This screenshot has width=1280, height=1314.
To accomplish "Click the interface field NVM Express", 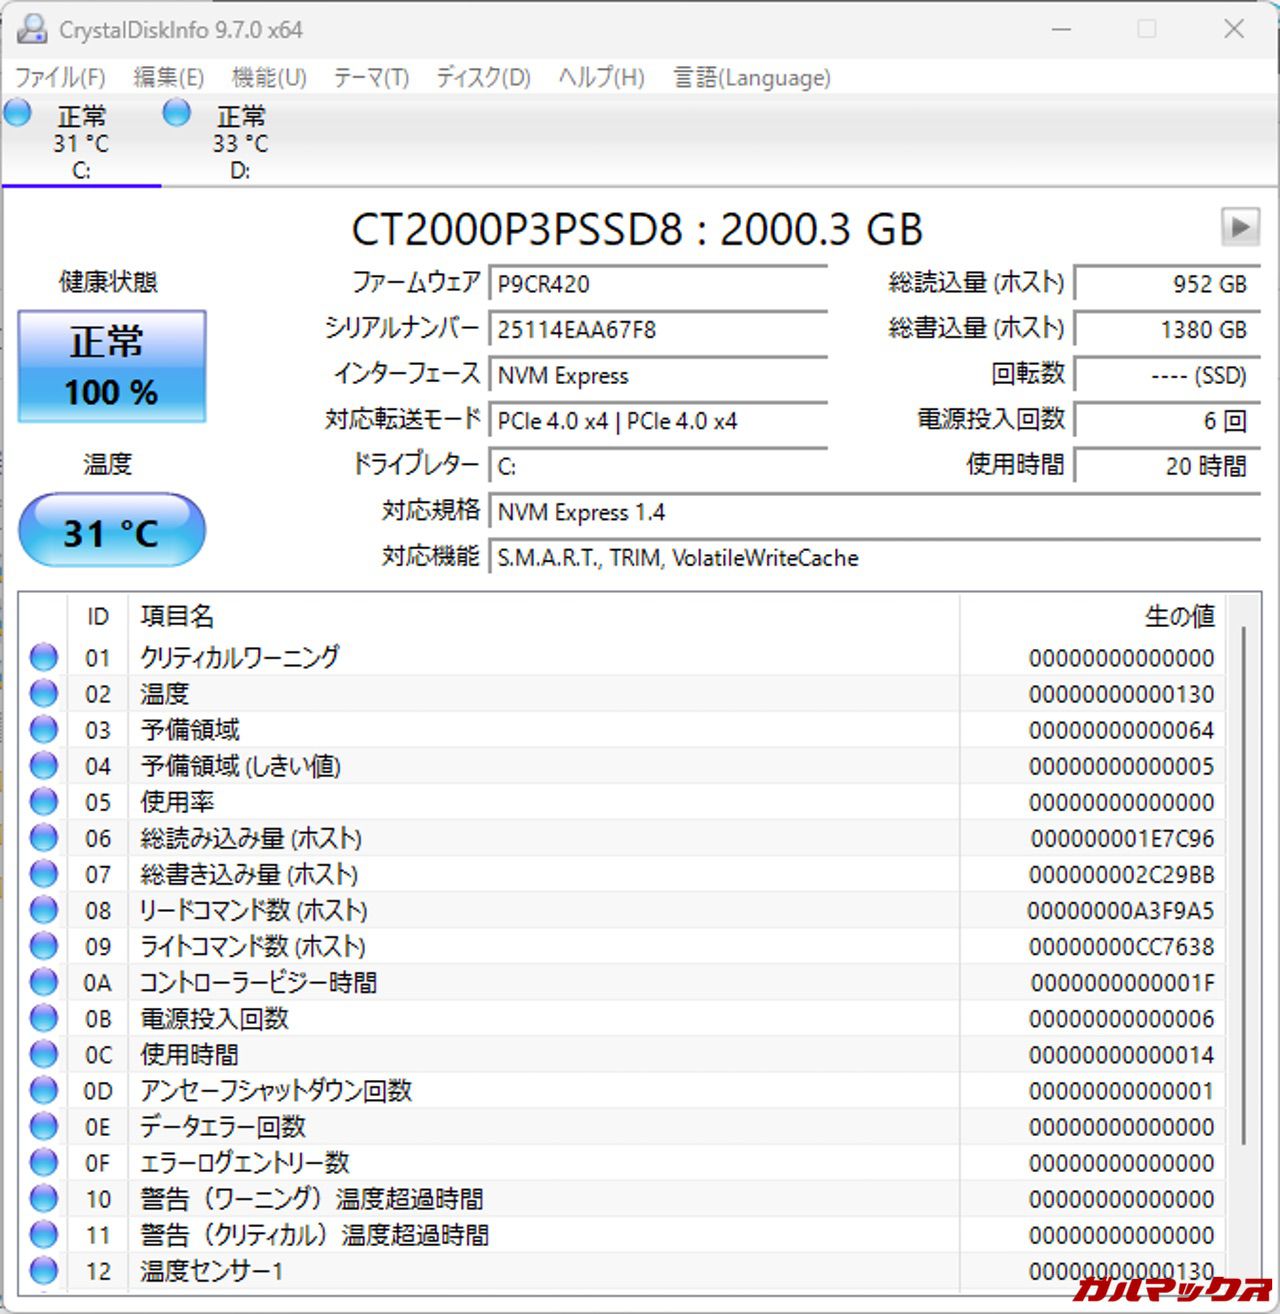I will (x=658, y=376).
